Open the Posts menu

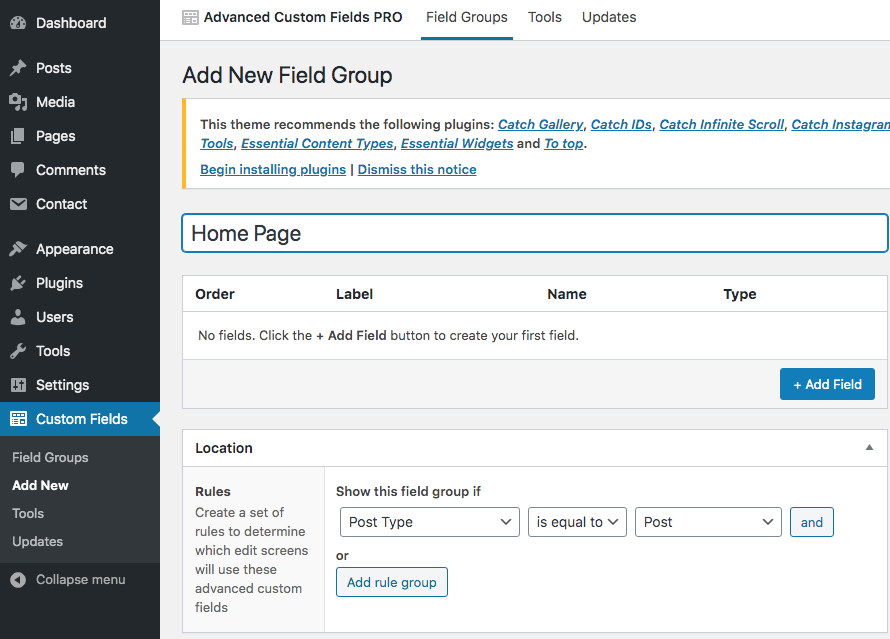(x=54, y=68)
